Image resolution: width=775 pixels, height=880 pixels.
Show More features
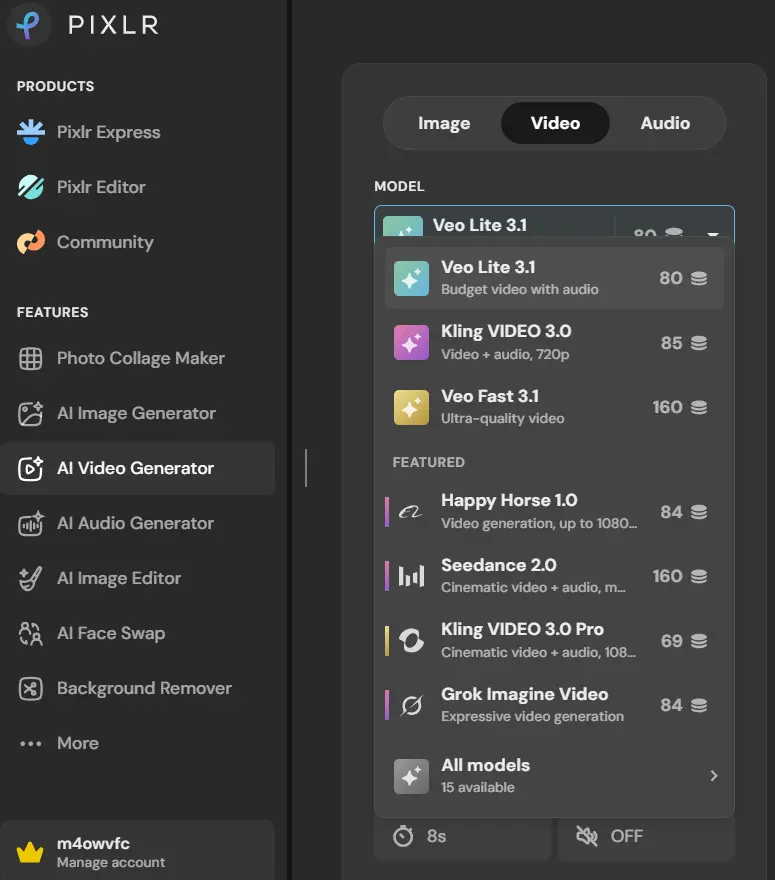(x=137, y=743)
